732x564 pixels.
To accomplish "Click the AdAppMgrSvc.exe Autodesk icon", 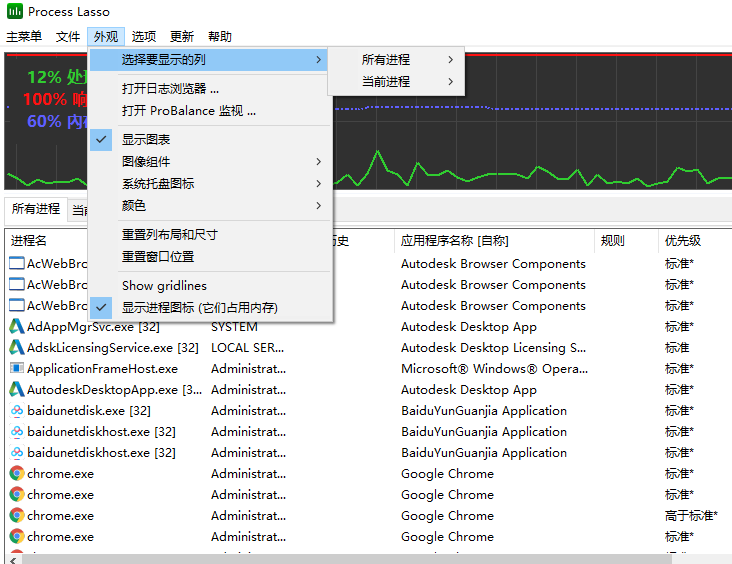I will 17,326.
